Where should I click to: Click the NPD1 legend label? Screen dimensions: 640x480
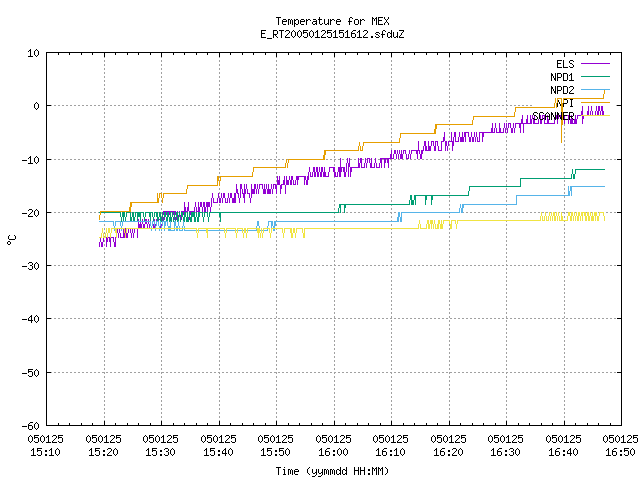(x=562, y=77)
